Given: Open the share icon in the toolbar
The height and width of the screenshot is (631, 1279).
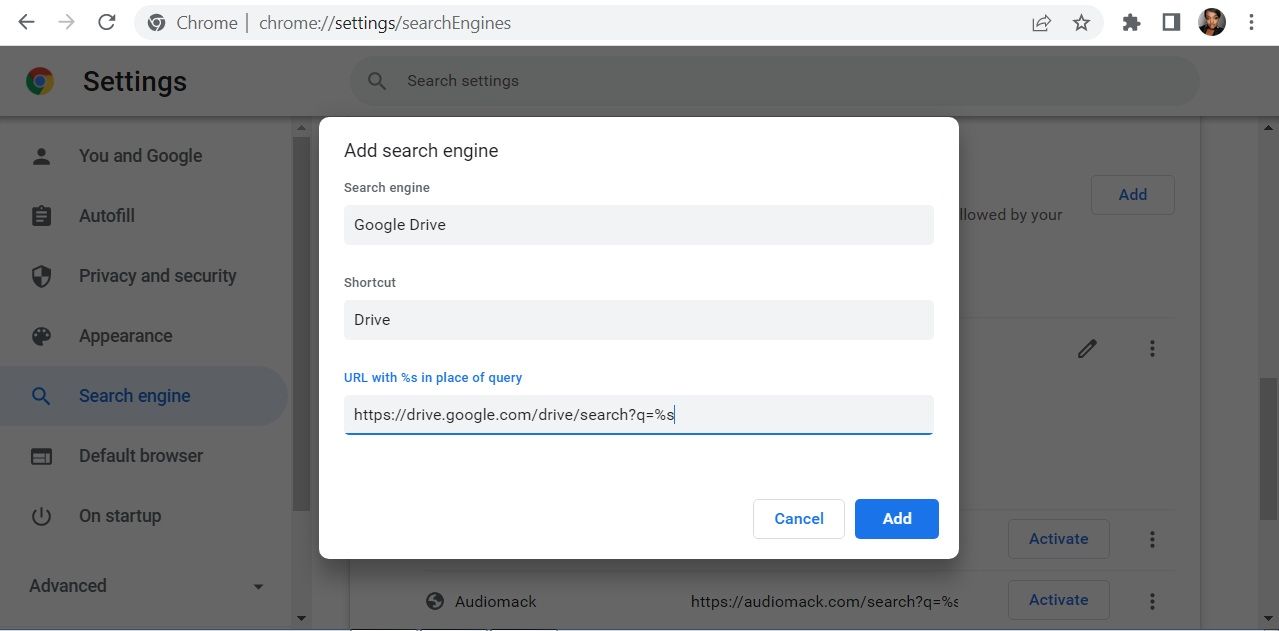Looking at the screenshot, I should (x=1040, y=22).
